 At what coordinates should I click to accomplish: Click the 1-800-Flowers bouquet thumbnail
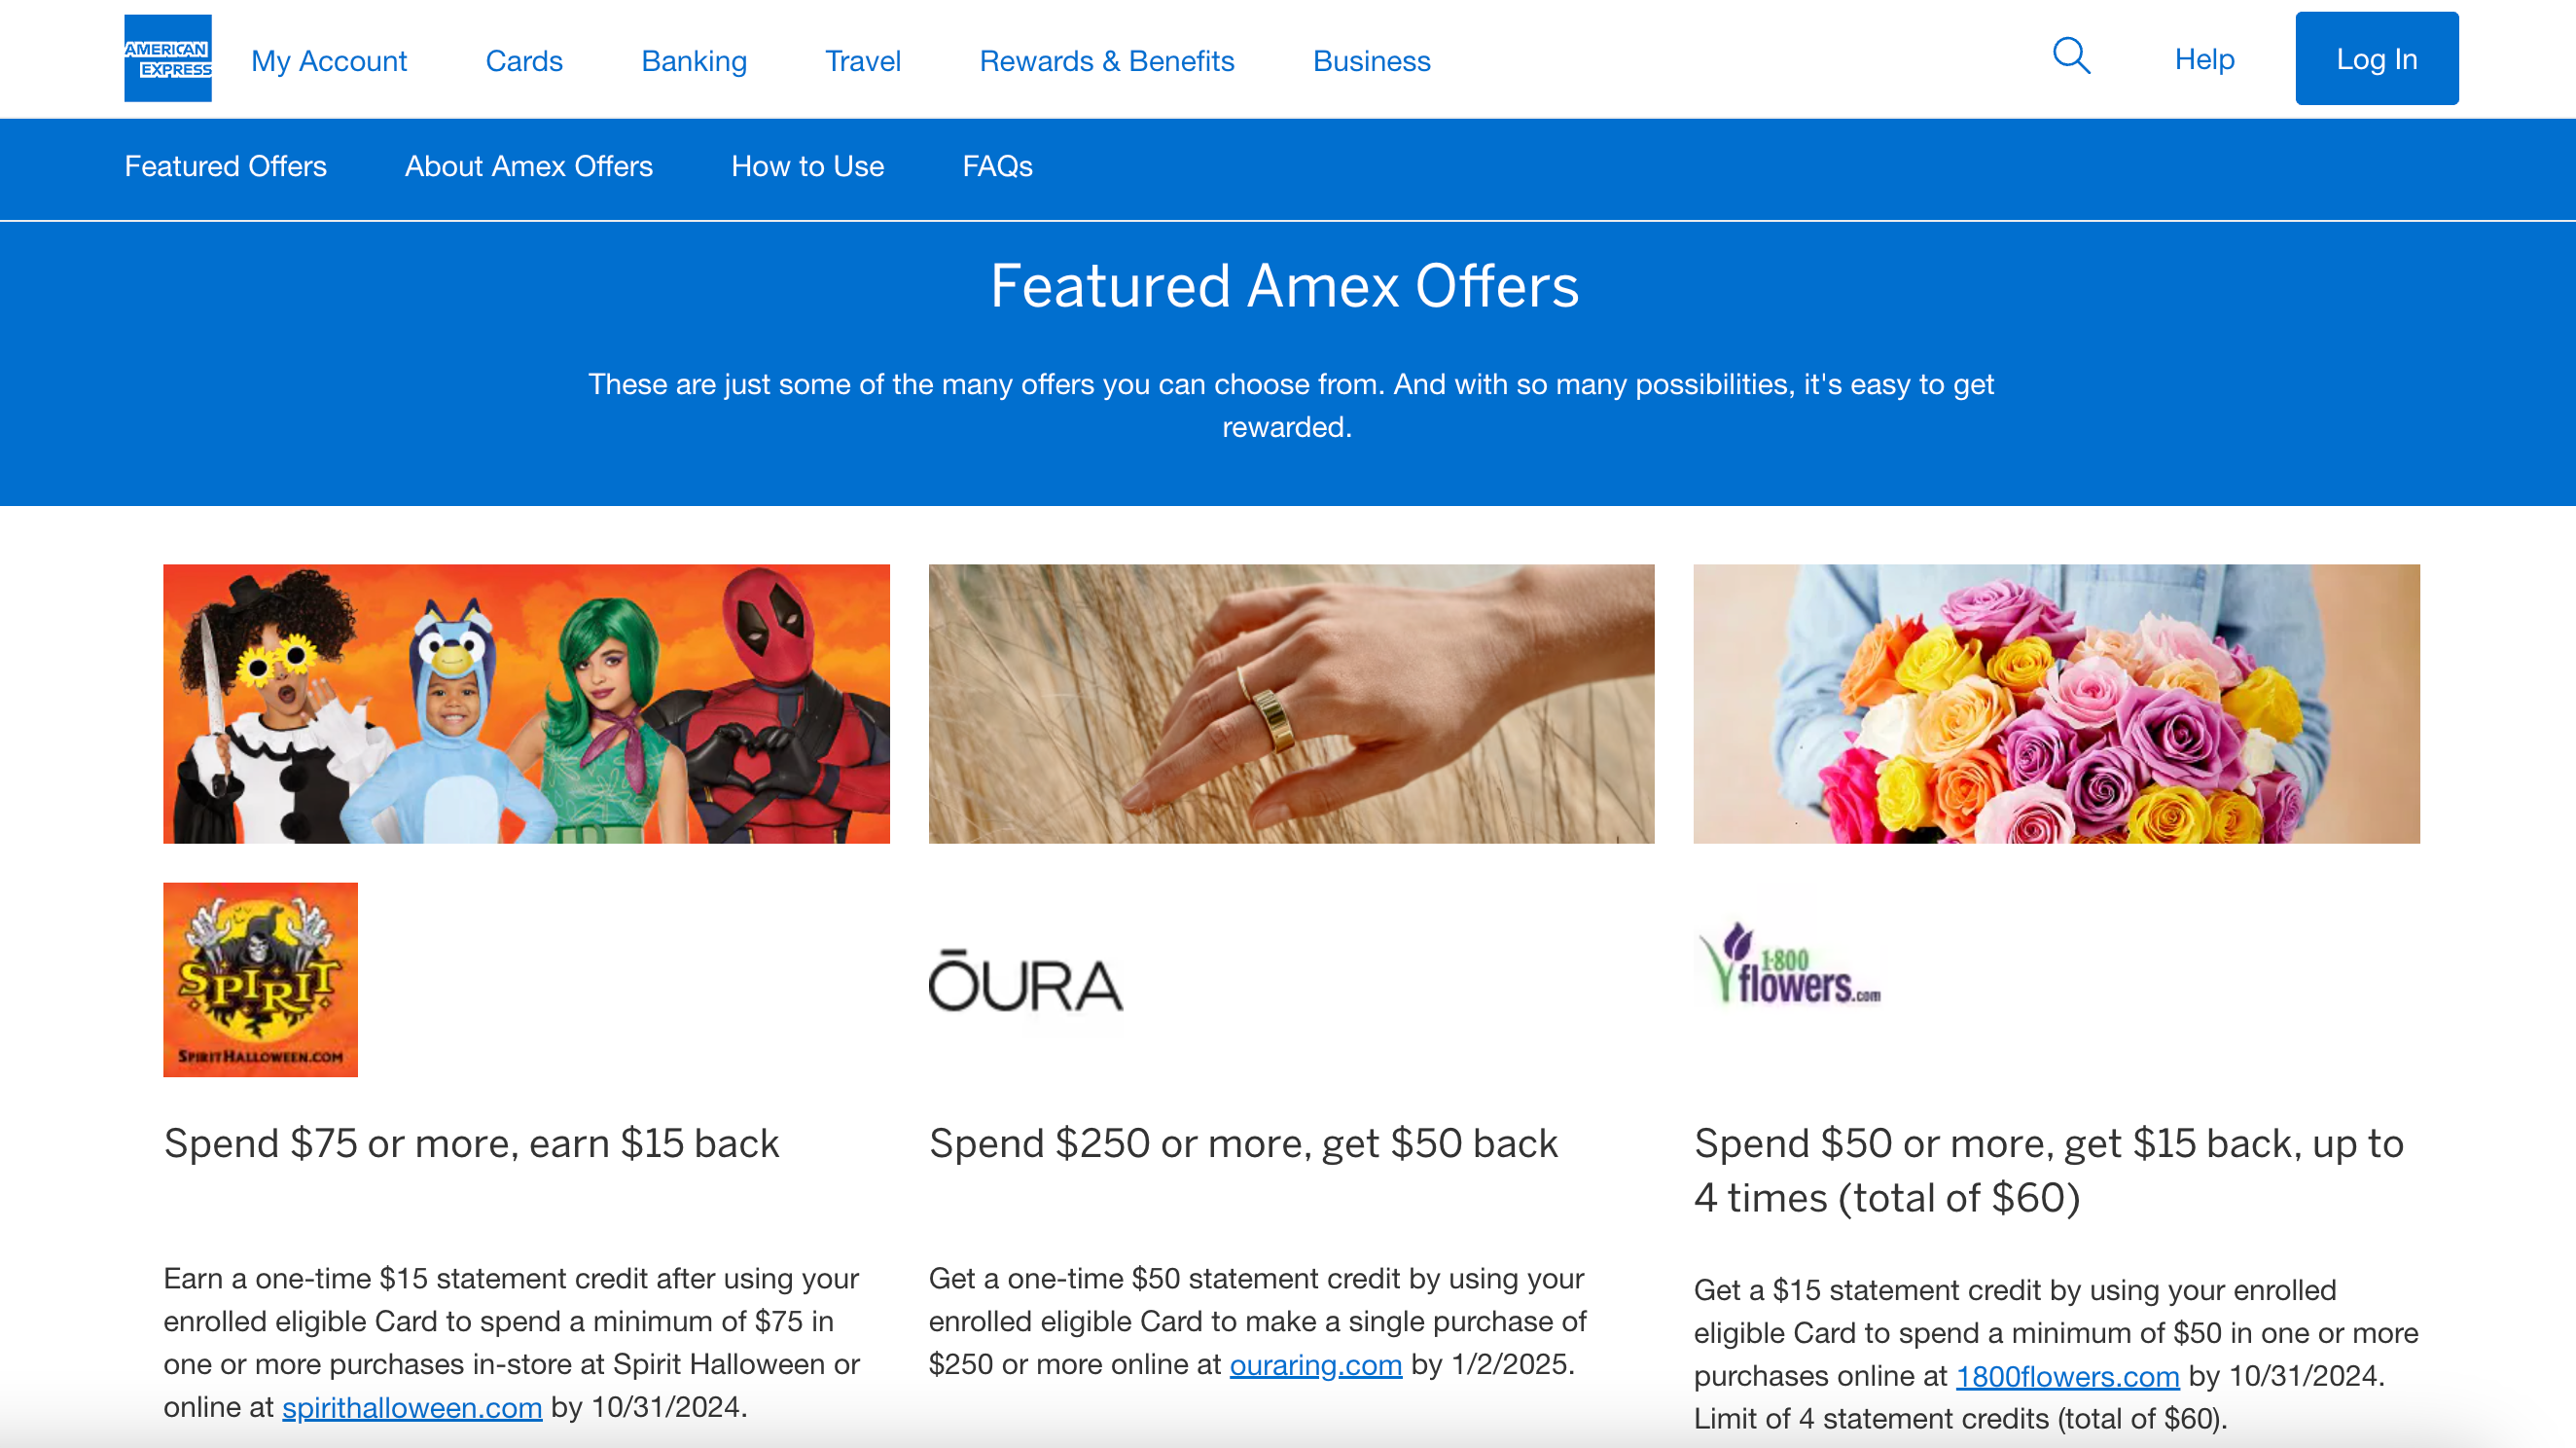2056,703
